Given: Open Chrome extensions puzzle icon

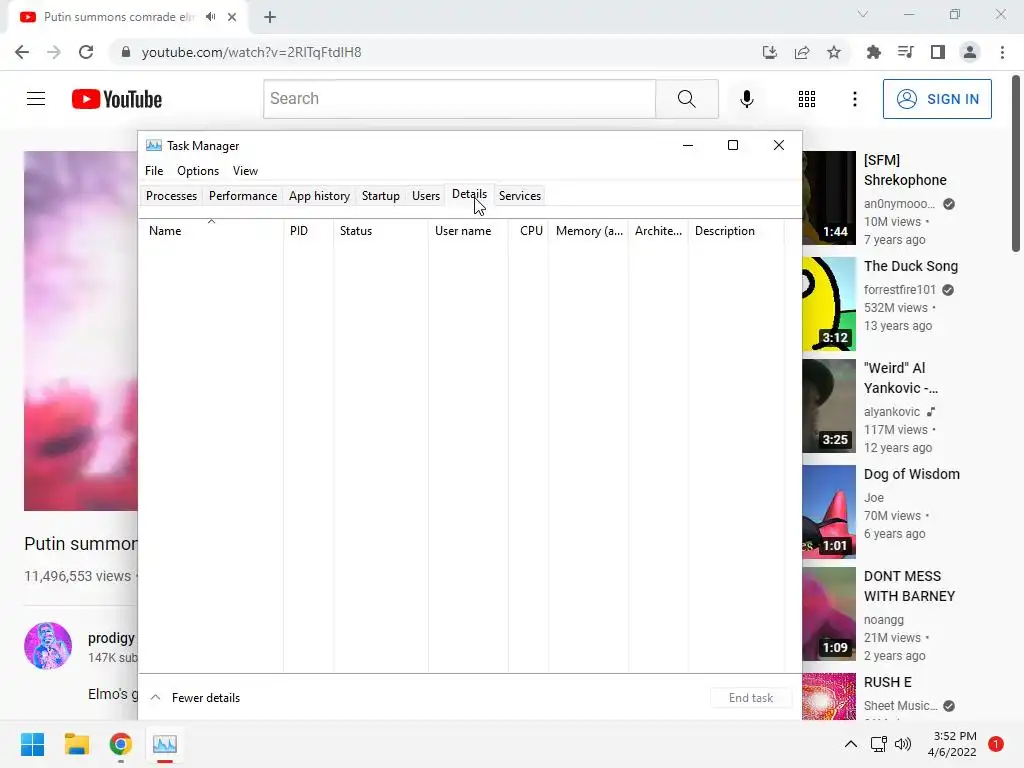Looking at the screenshot, I should (x=873, y=52).
